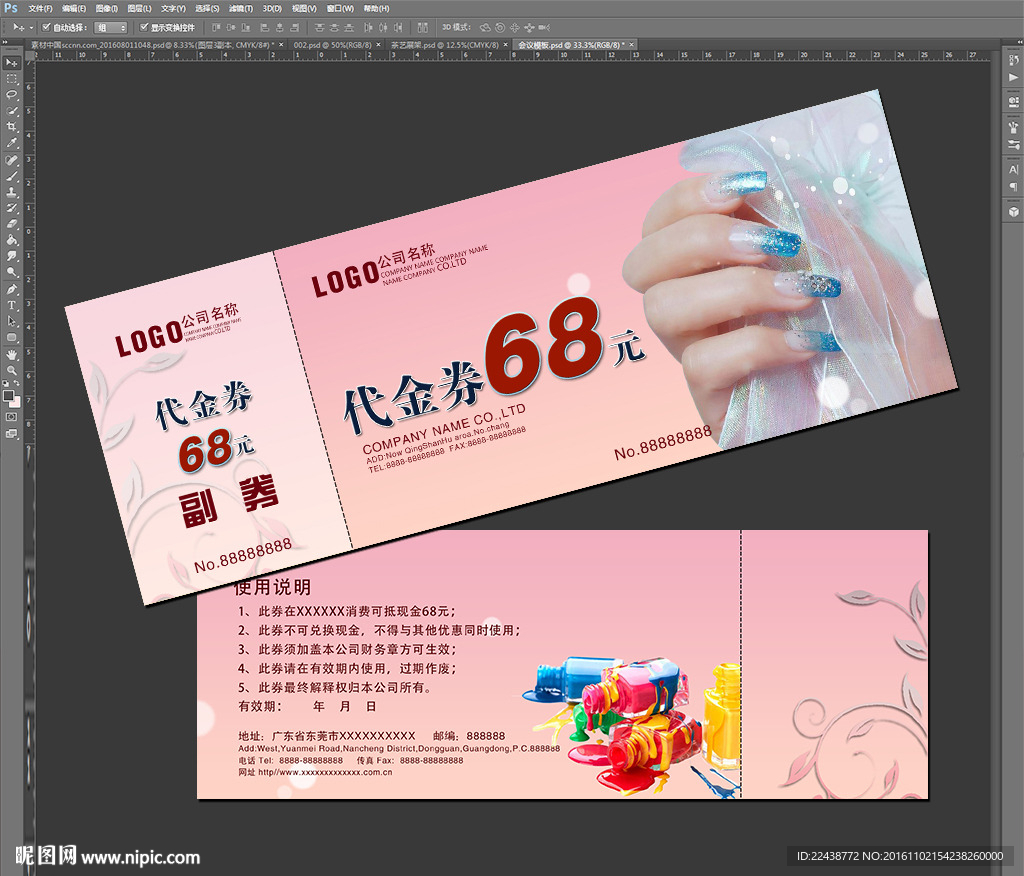The image size is (1024, 876).
Task: Open the 文字(Y) menu
Action: 173,8
